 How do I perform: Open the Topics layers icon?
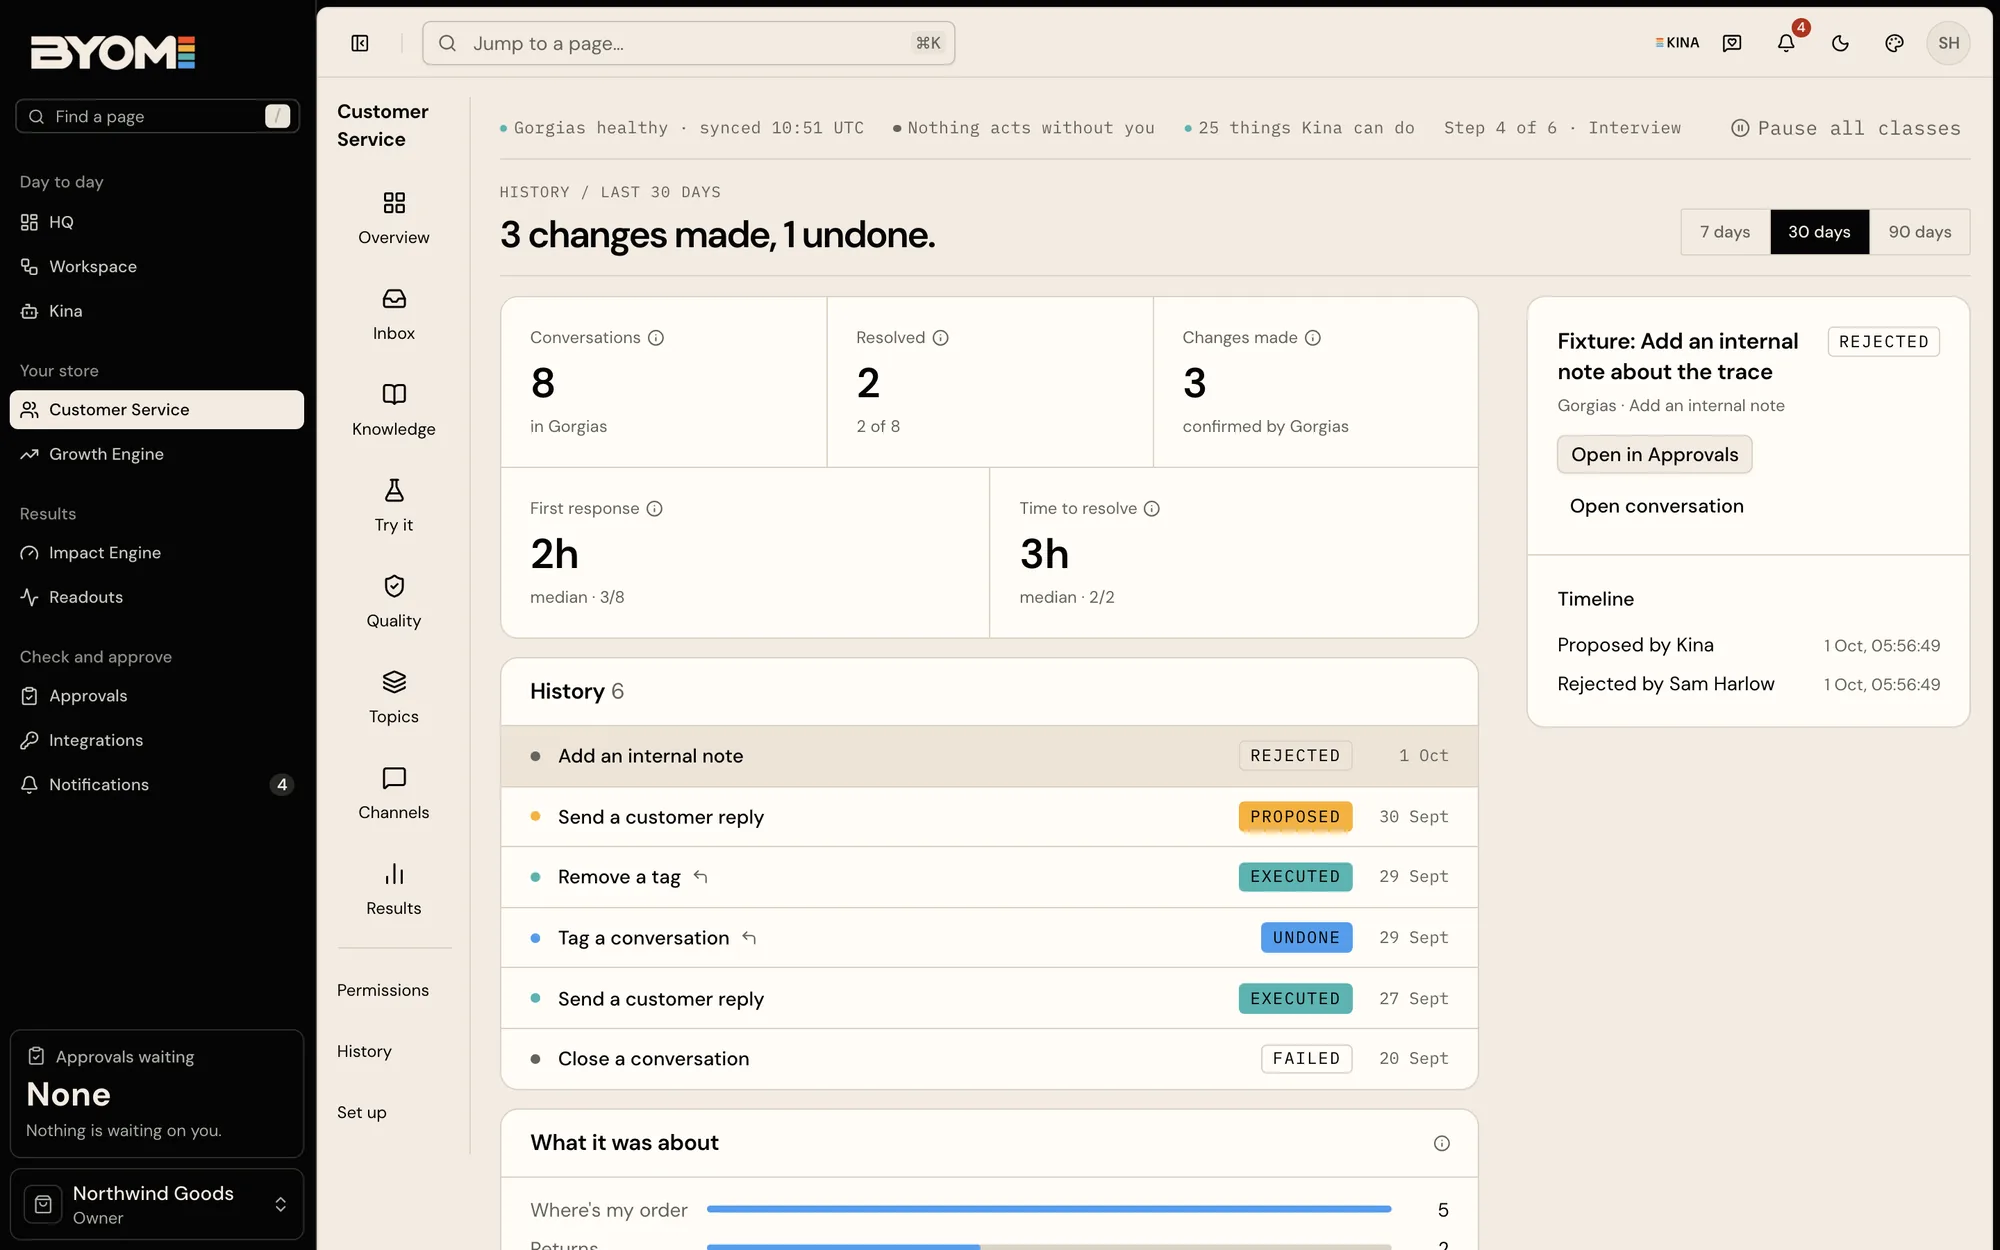tap(394, 682)
